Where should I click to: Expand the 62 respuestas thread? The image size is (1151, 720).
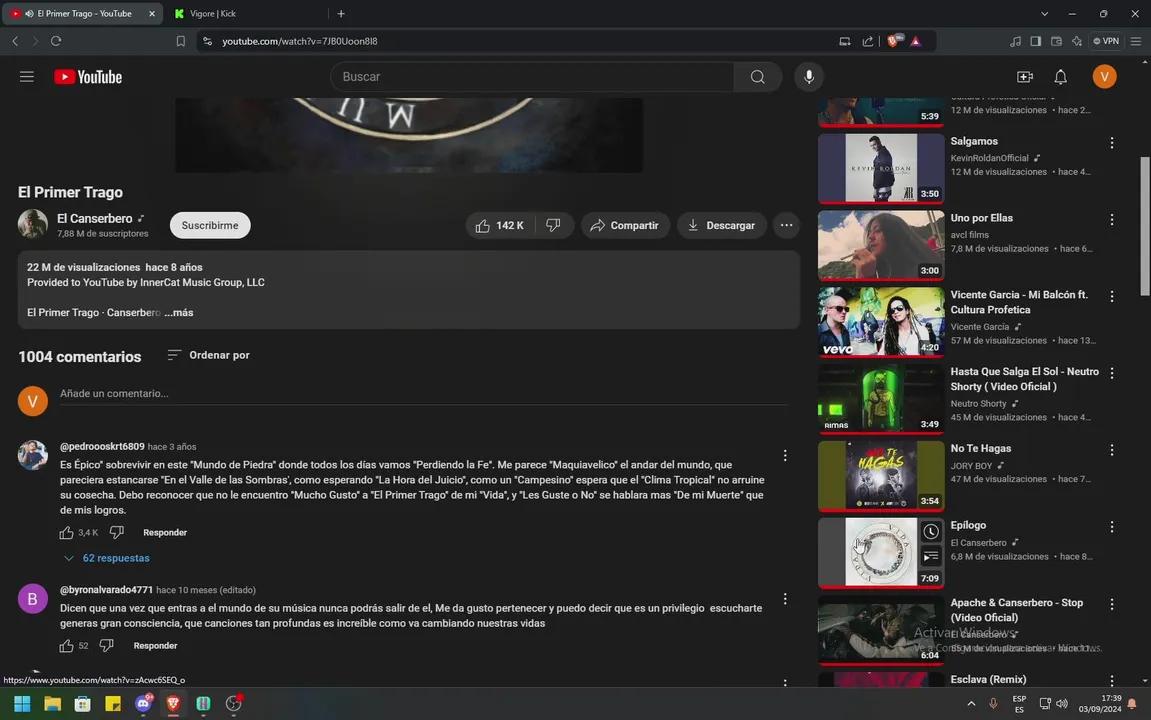[x=107, y=558]
